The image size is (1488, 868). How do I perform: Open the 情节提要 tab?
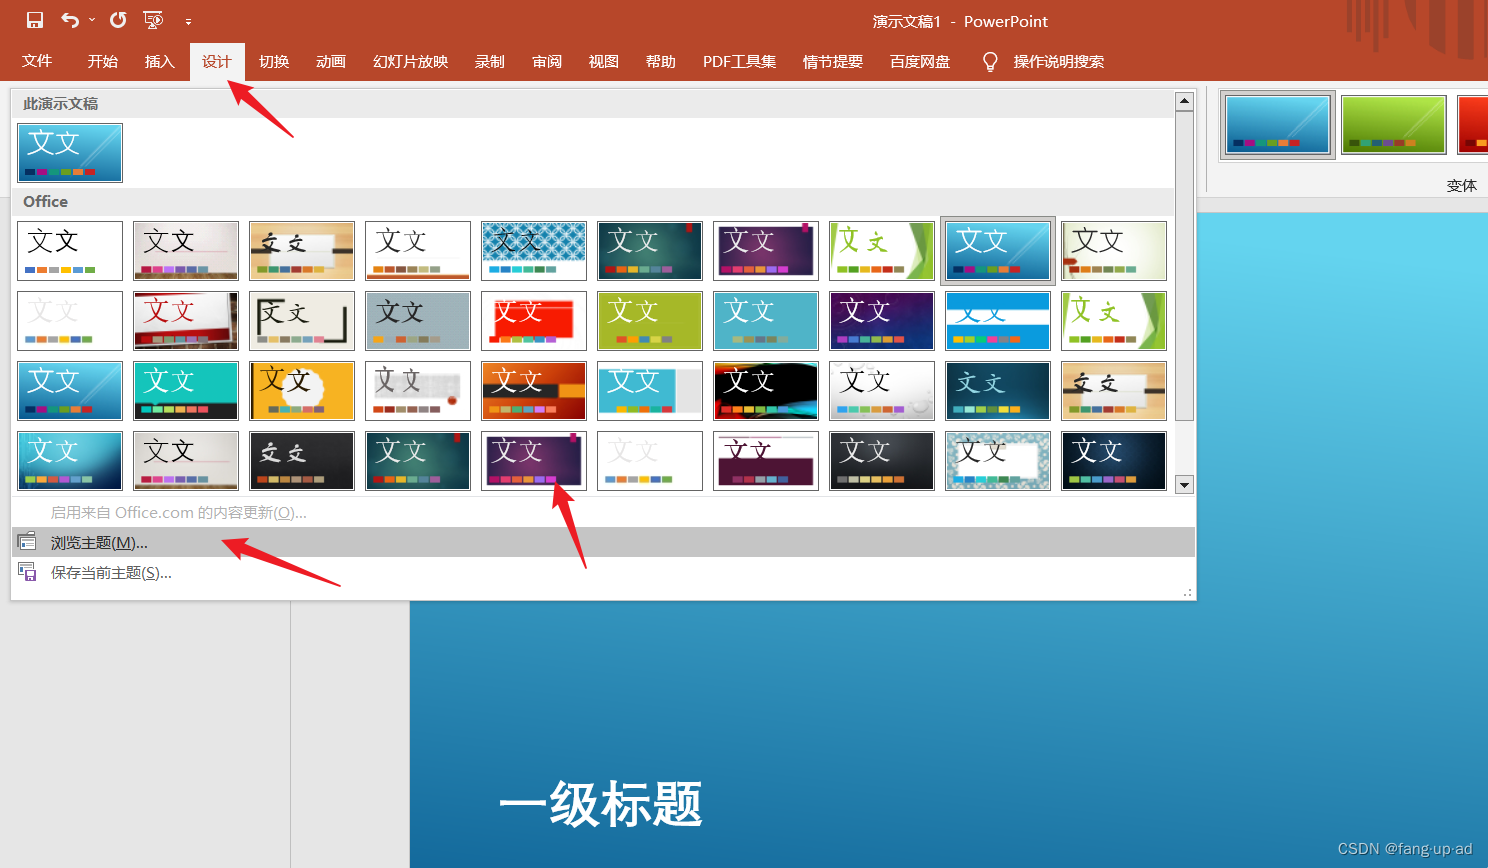[833, 61]
